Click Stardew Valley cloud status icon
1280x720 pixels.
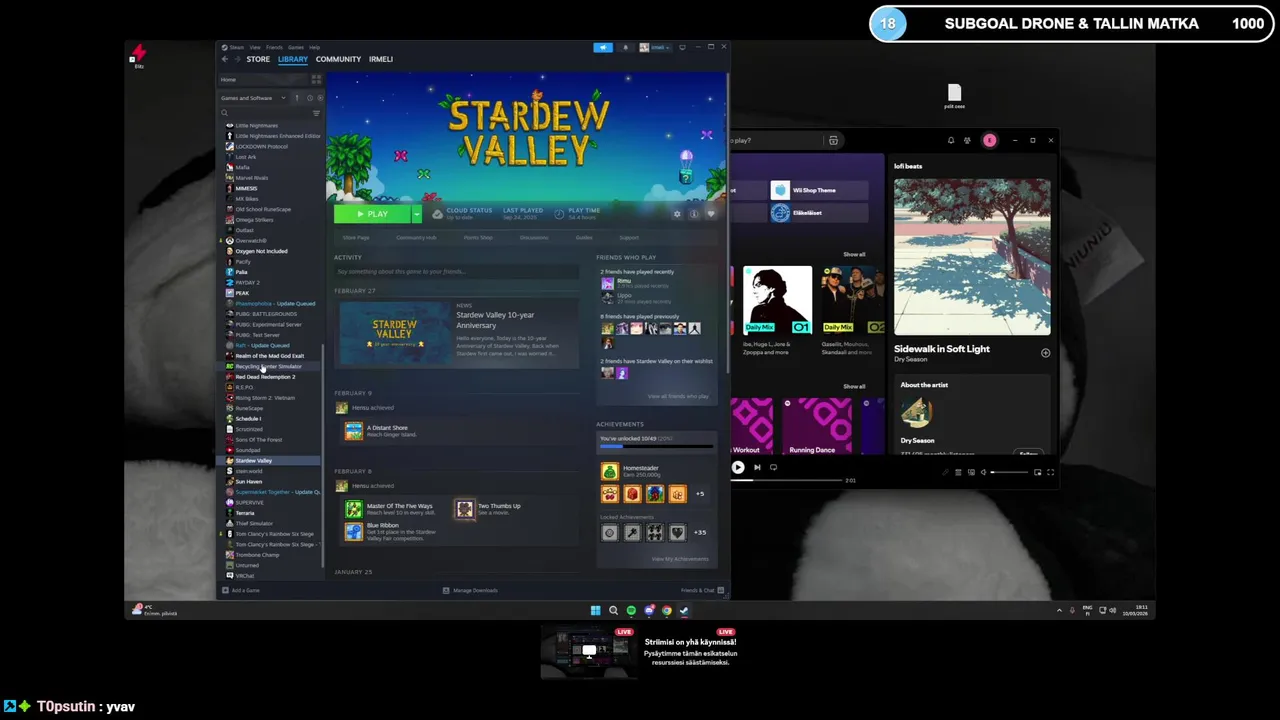tap(437, 214)
